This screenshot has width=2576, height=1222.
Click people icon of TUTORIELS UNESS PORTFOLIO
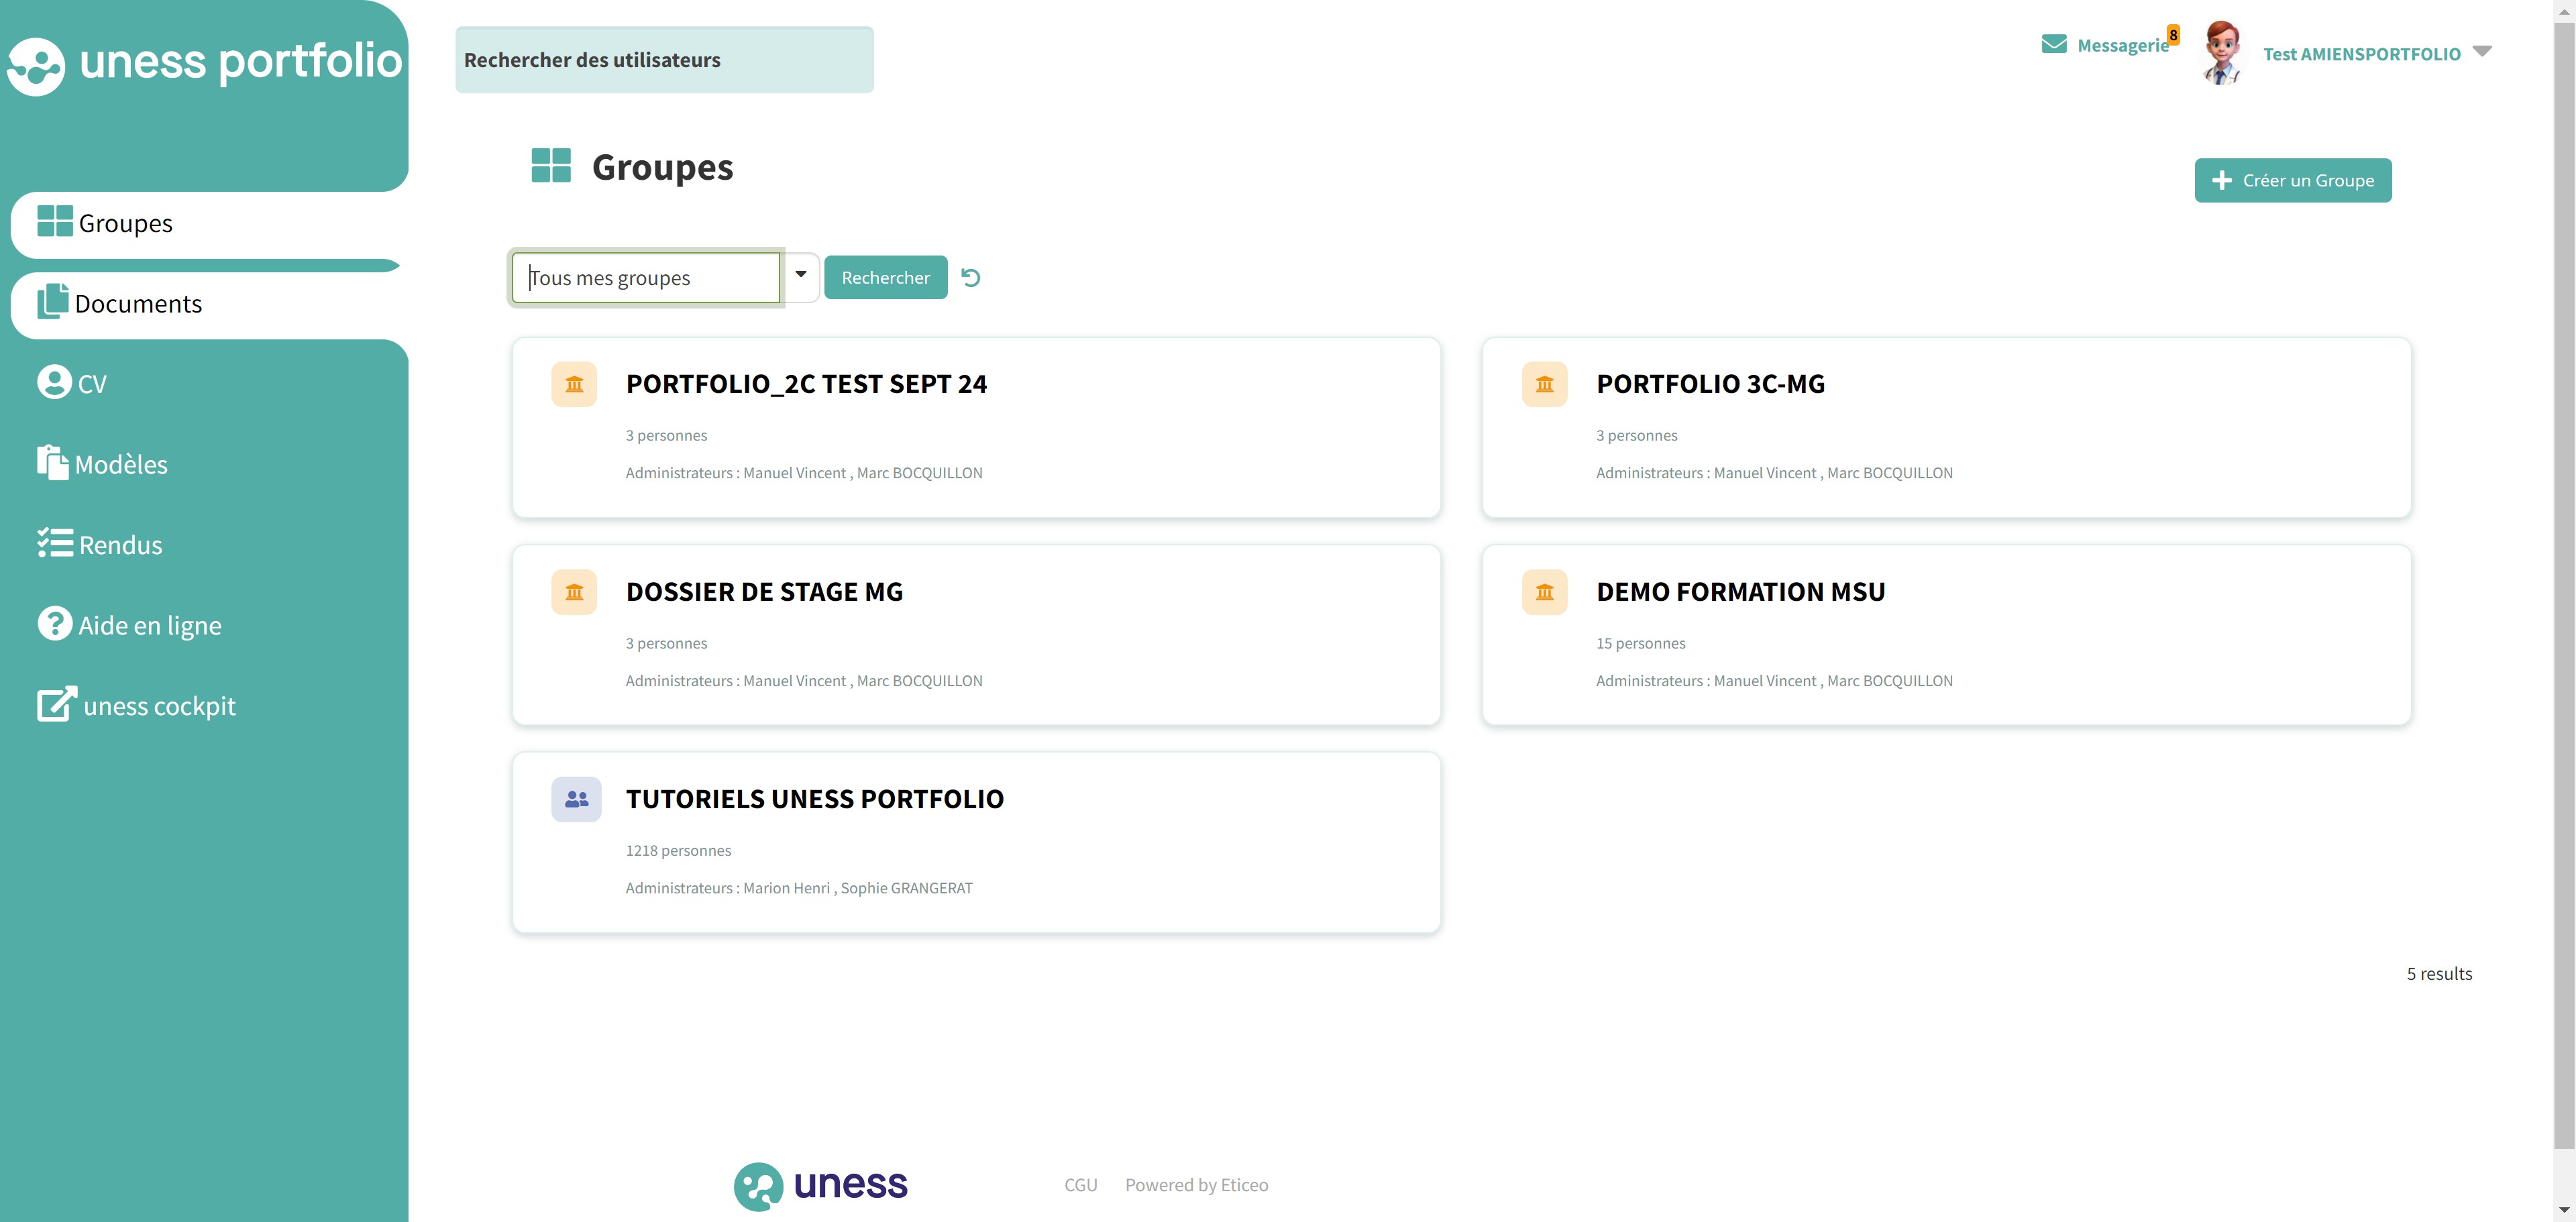[576, 799]
